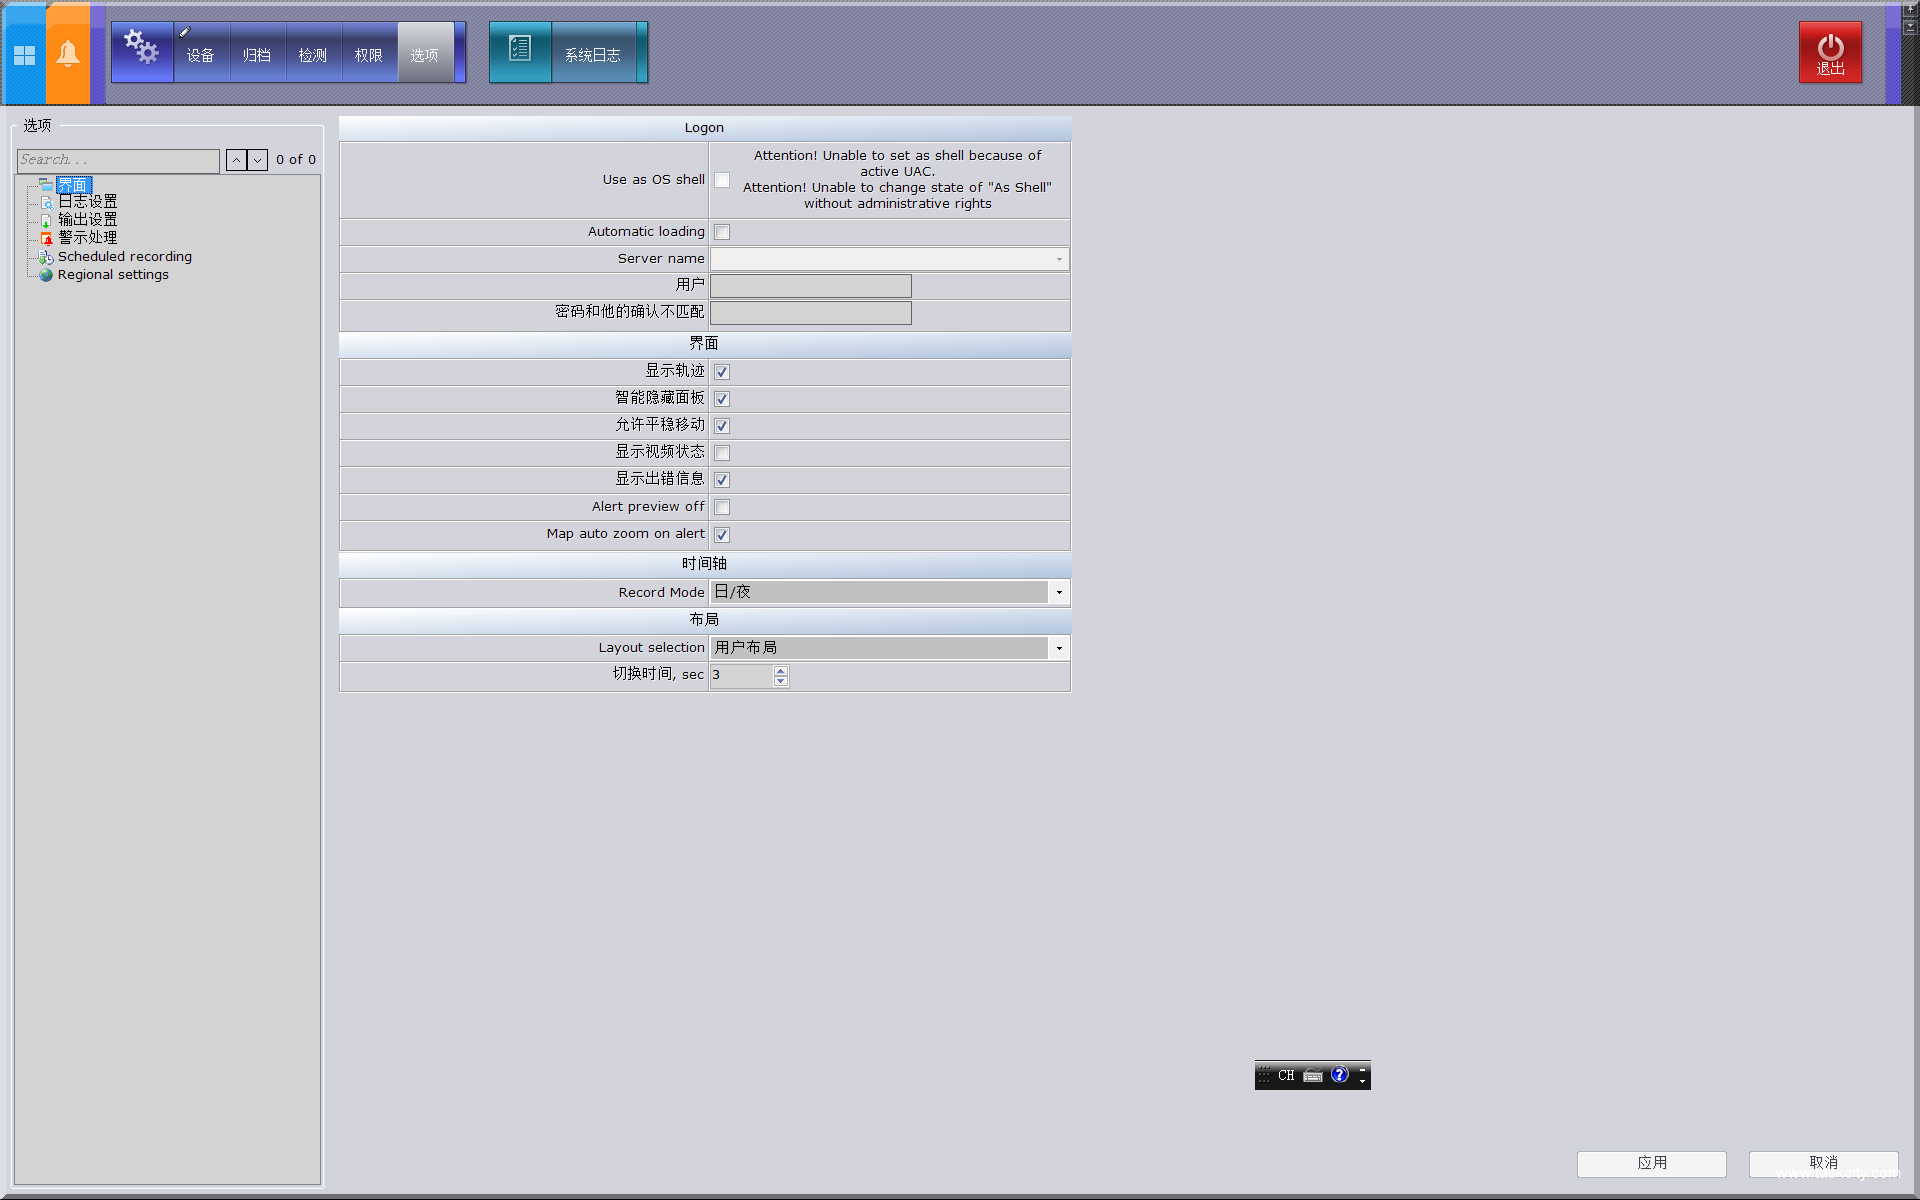Click the 切换时间 sec value field
This screenshot has height=1200, width=1920.
(x=742, y=676)
